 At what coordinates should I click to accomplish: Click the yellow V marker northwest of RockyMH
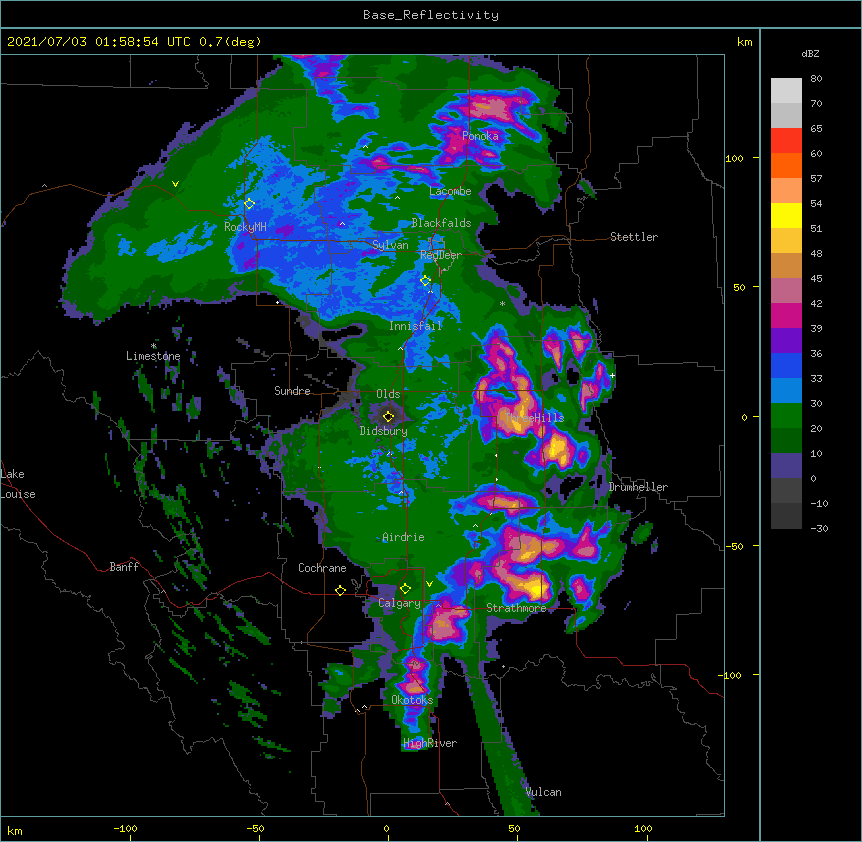click(x=175, y=184)
